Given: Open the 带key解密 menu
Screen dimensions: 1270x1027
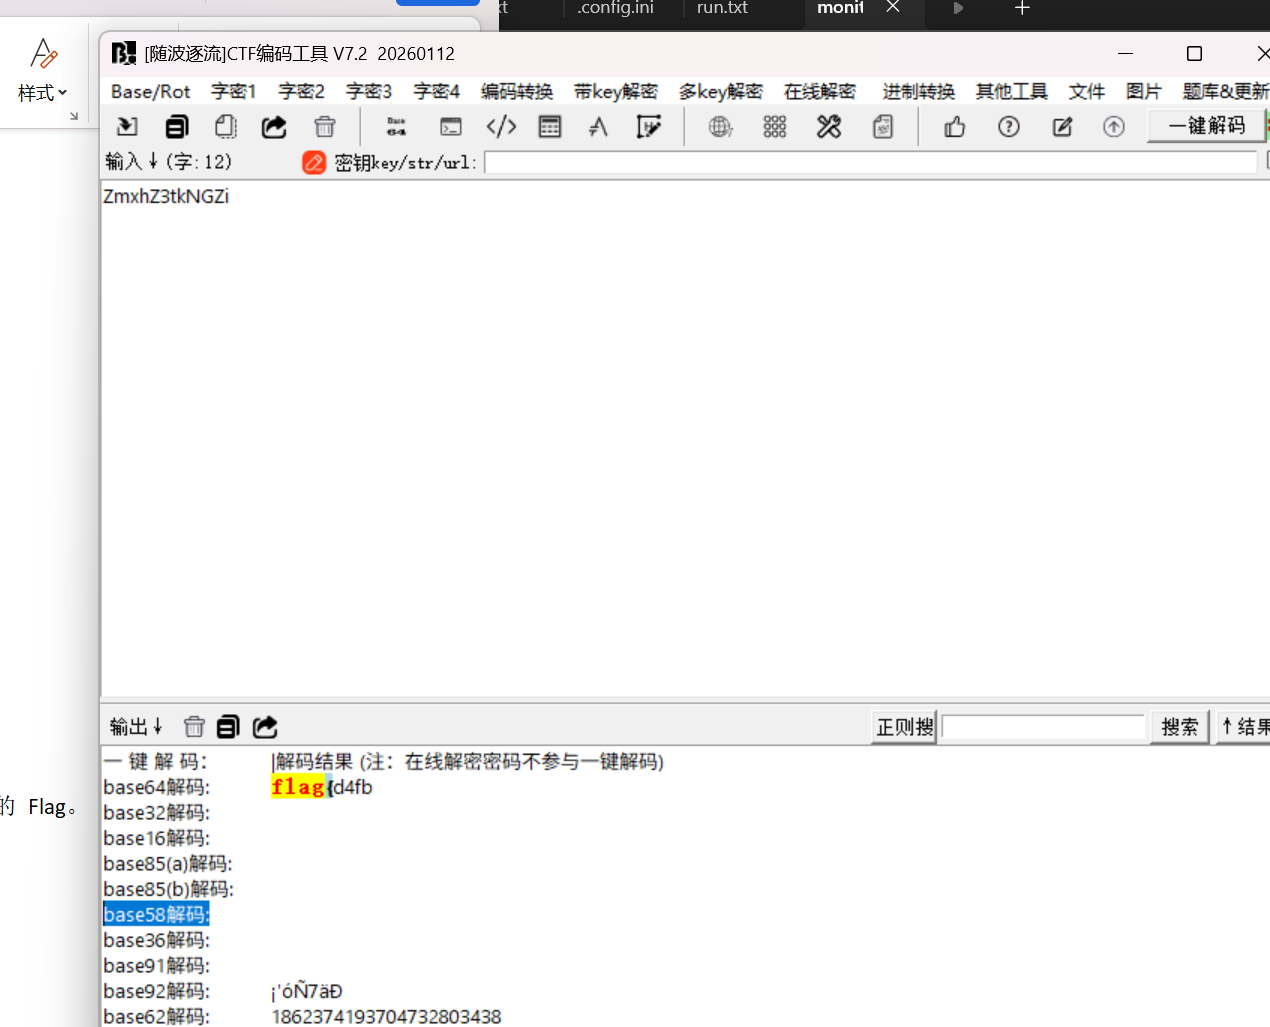Looking at the screenshot, I should tap(616, 92).
